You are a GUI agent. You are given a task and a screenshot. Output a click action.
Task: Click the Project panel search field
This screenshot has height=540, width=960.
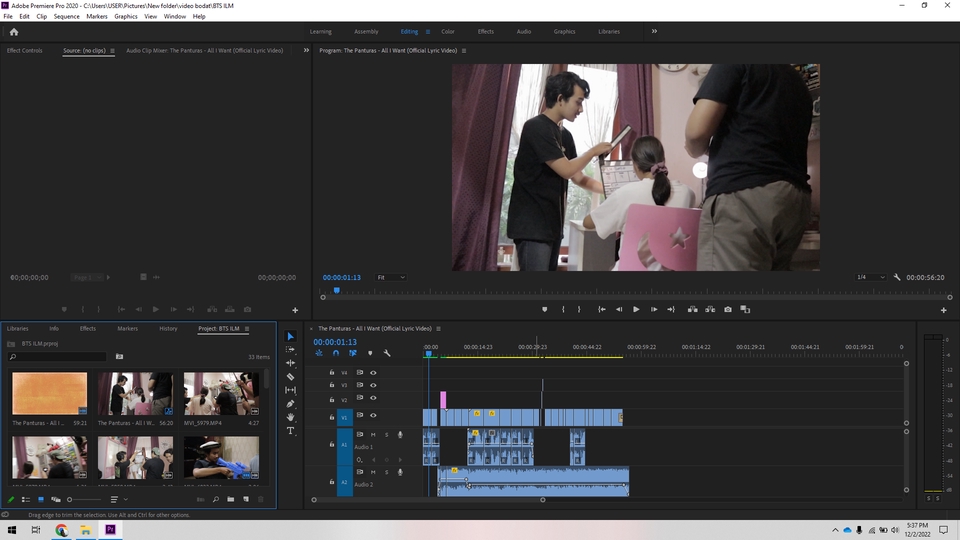(59, 356)
